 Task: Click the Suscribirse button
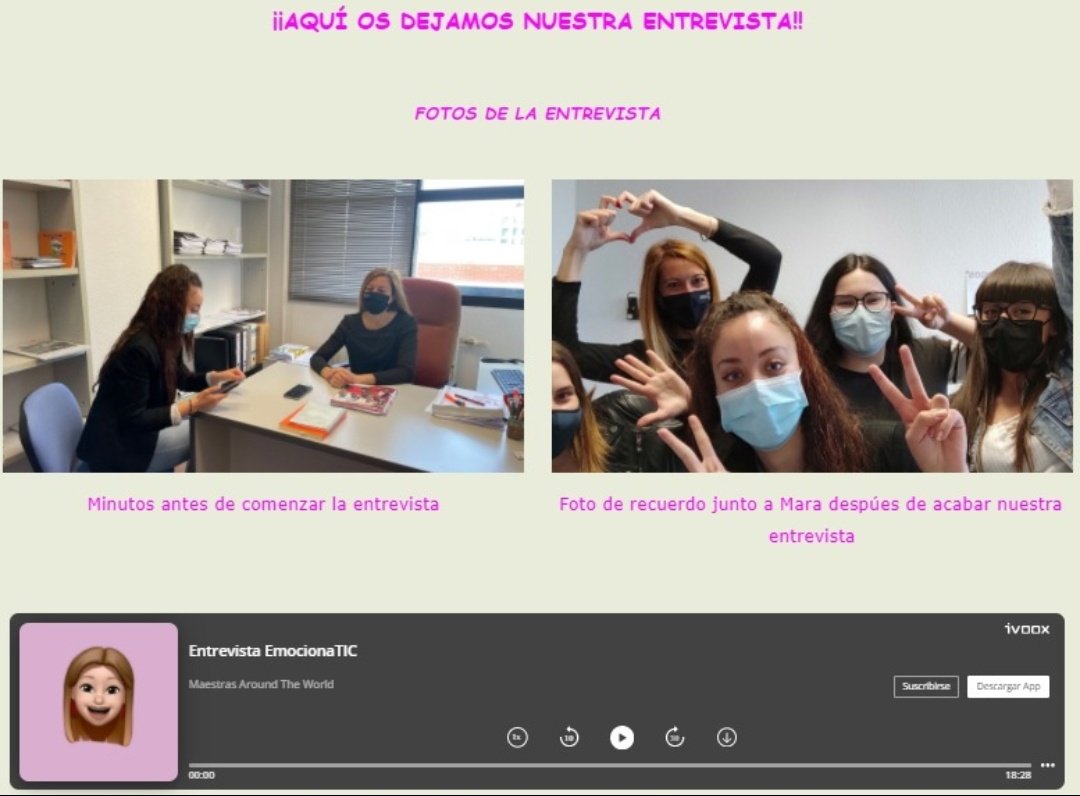(926, 687)
